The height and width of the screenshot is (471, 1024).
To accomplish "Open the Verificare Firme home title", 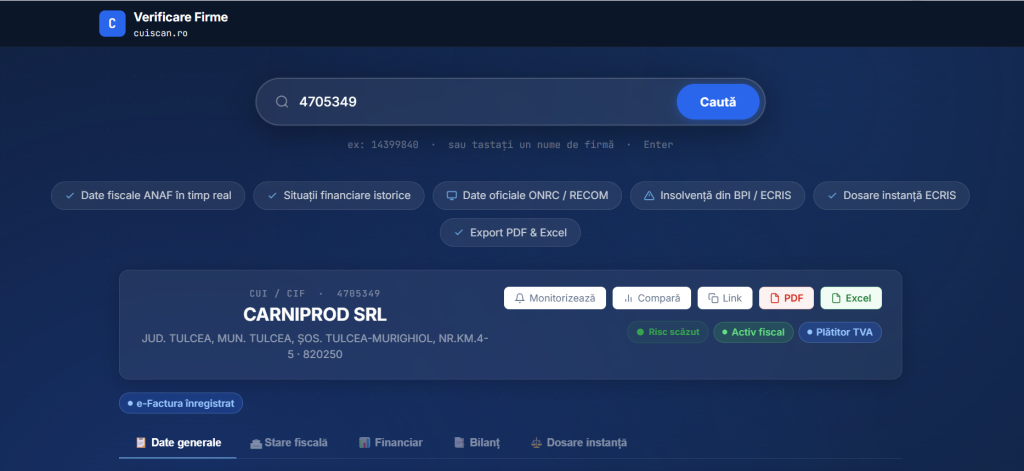I will (181, 18).
